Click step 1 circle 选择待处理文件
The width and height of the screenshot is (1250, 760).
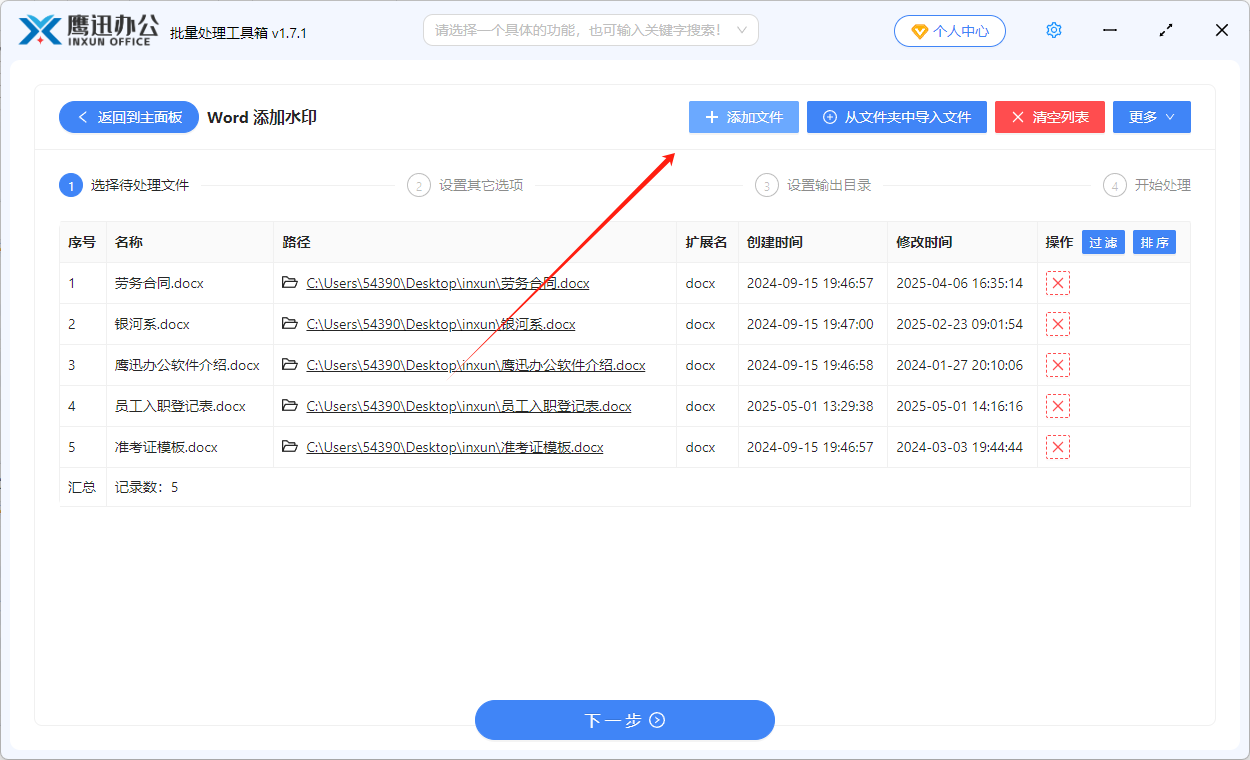(70, 185)
